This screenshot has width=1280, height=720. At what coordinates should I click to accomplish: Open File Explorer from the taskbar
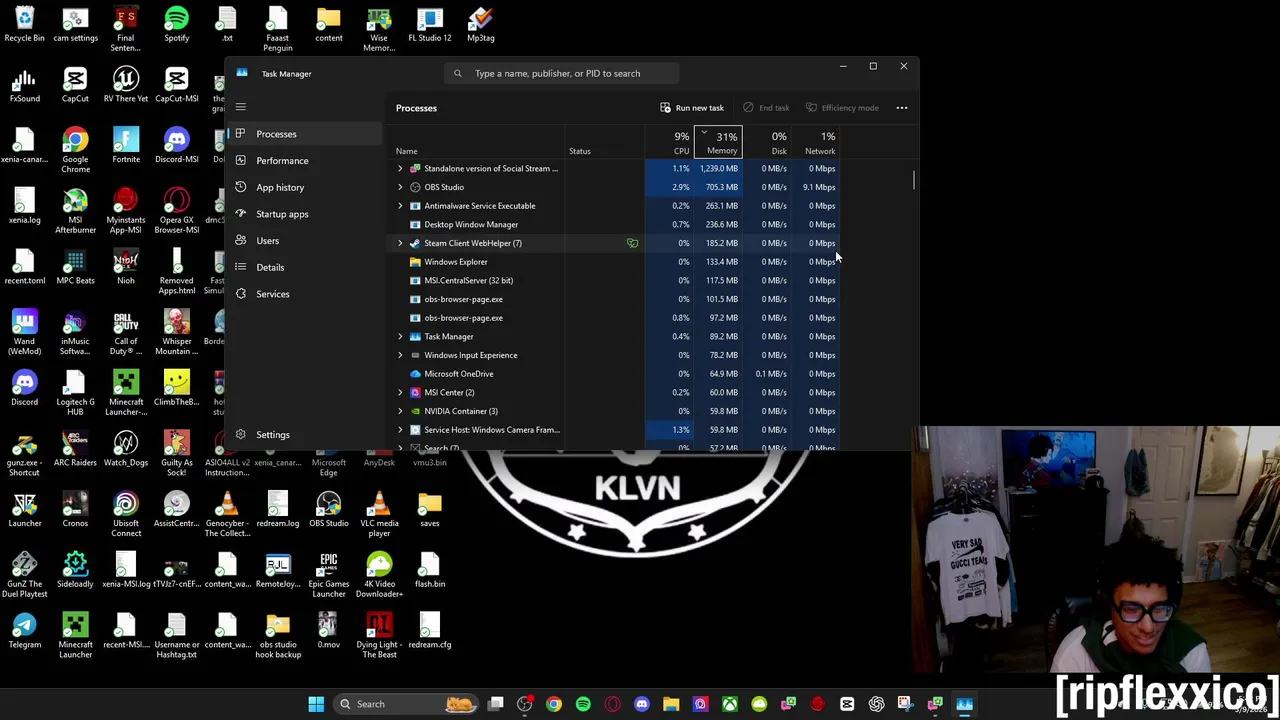point(671,704)
